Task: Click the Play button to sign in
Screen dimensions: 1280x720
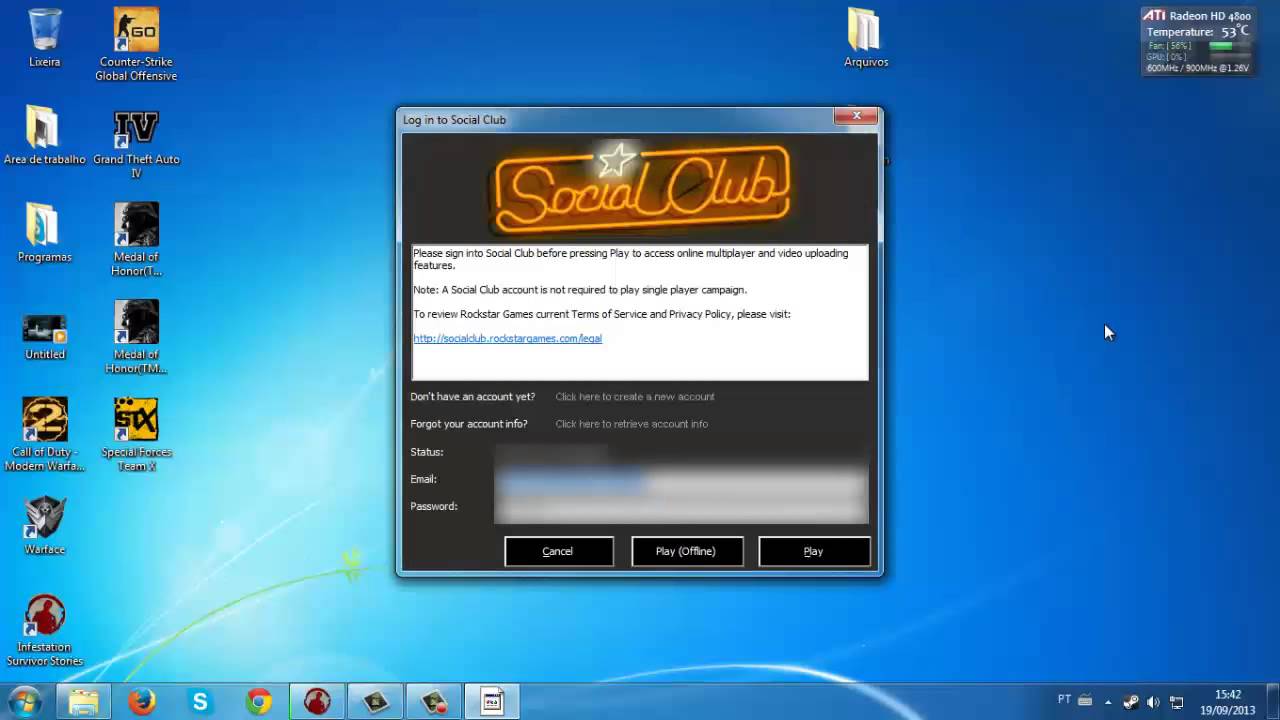Action: click(x=814, y=551)
